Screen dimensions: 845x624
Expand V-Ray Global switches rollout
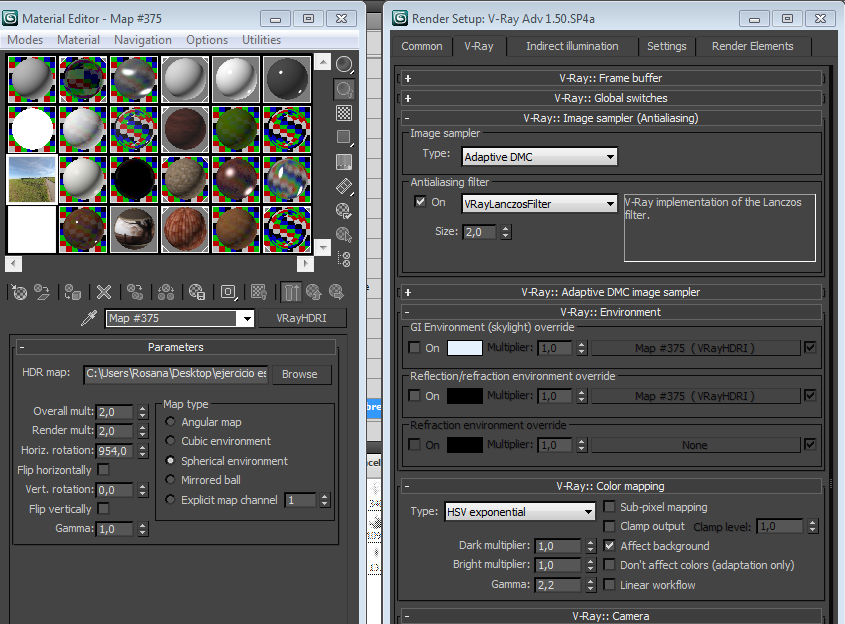point(610,98)
